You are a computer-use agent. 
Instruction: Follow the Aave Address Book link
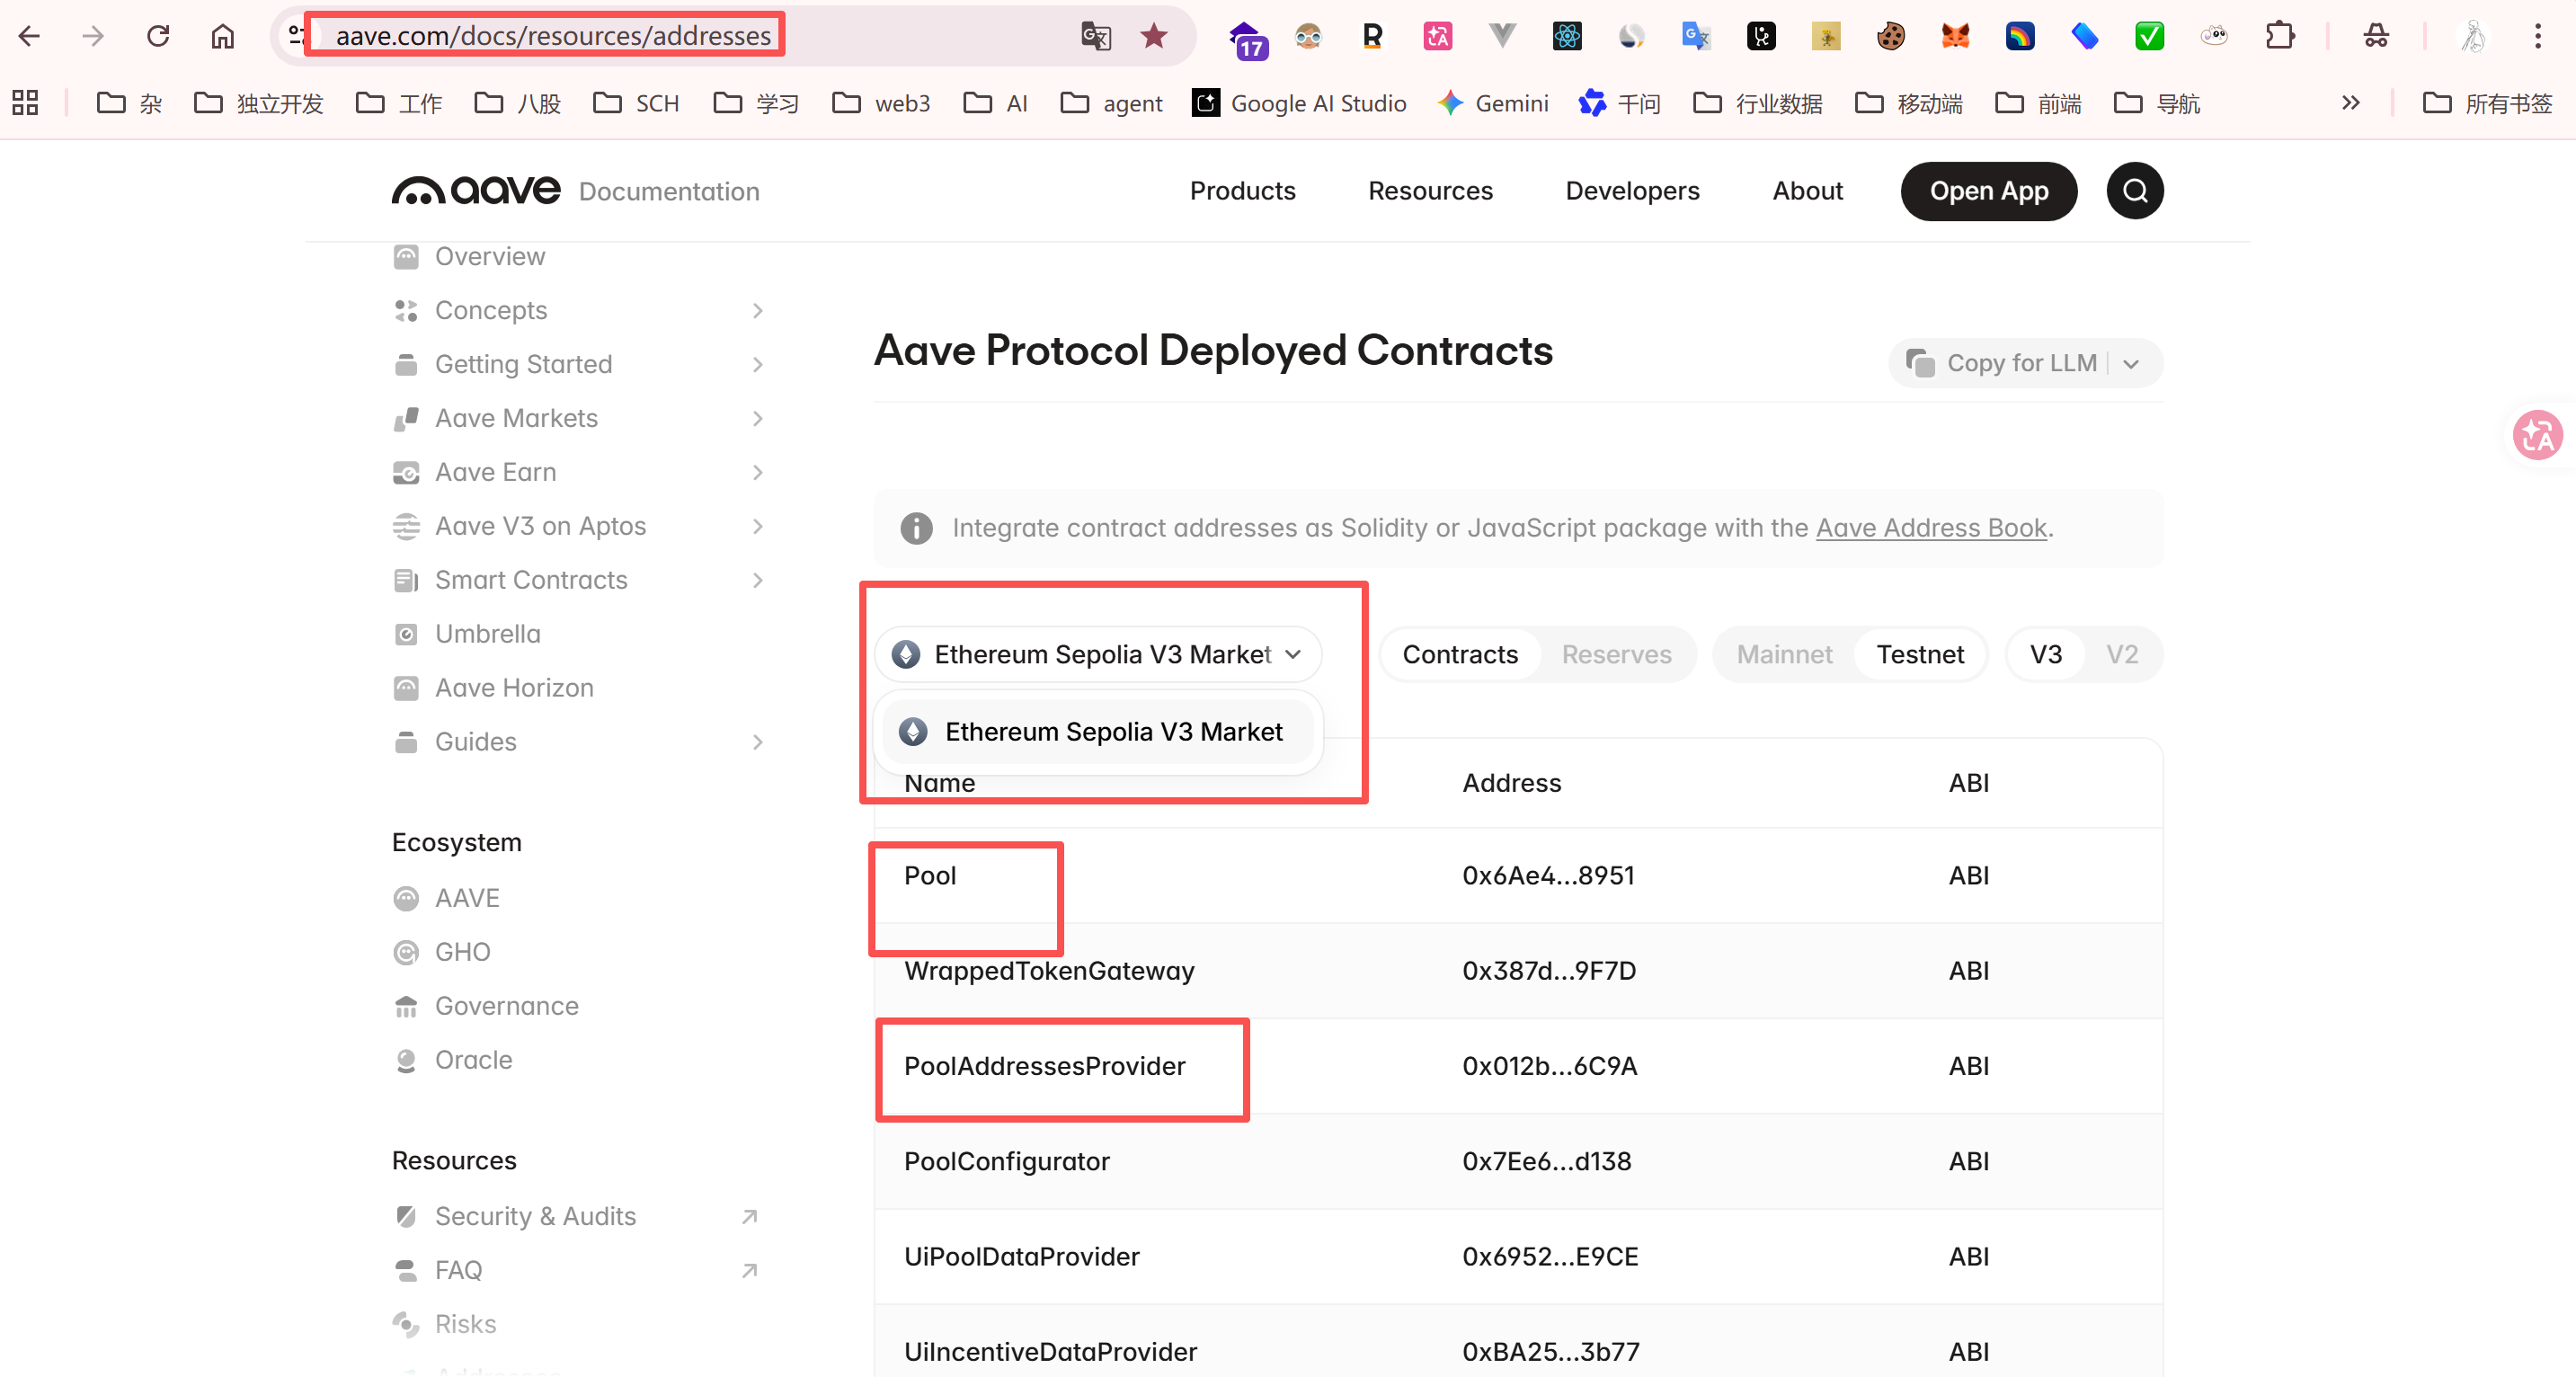coord(1930,528)
